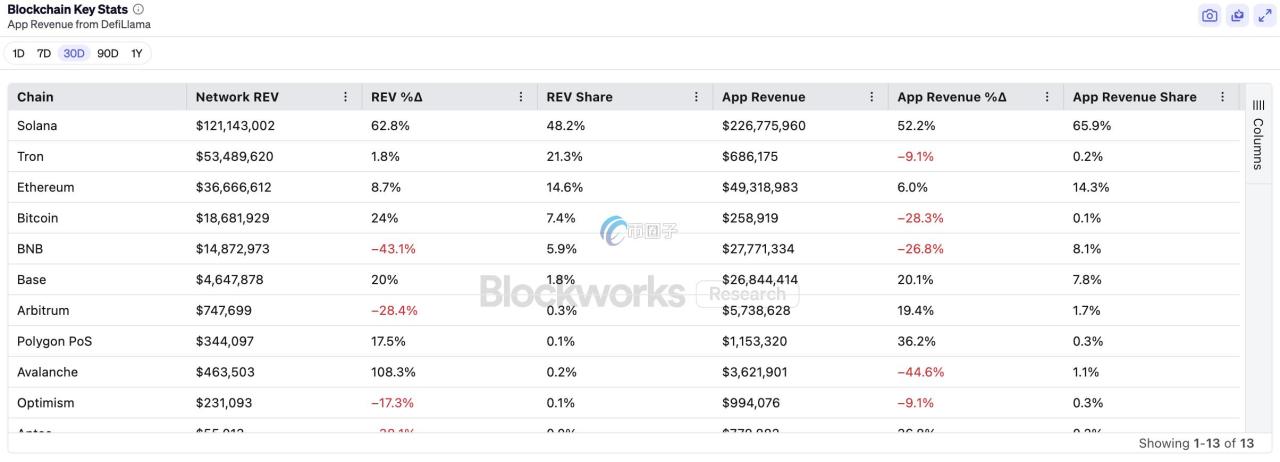
Task: Click the Tron chain cell
Action: (30, 157)
